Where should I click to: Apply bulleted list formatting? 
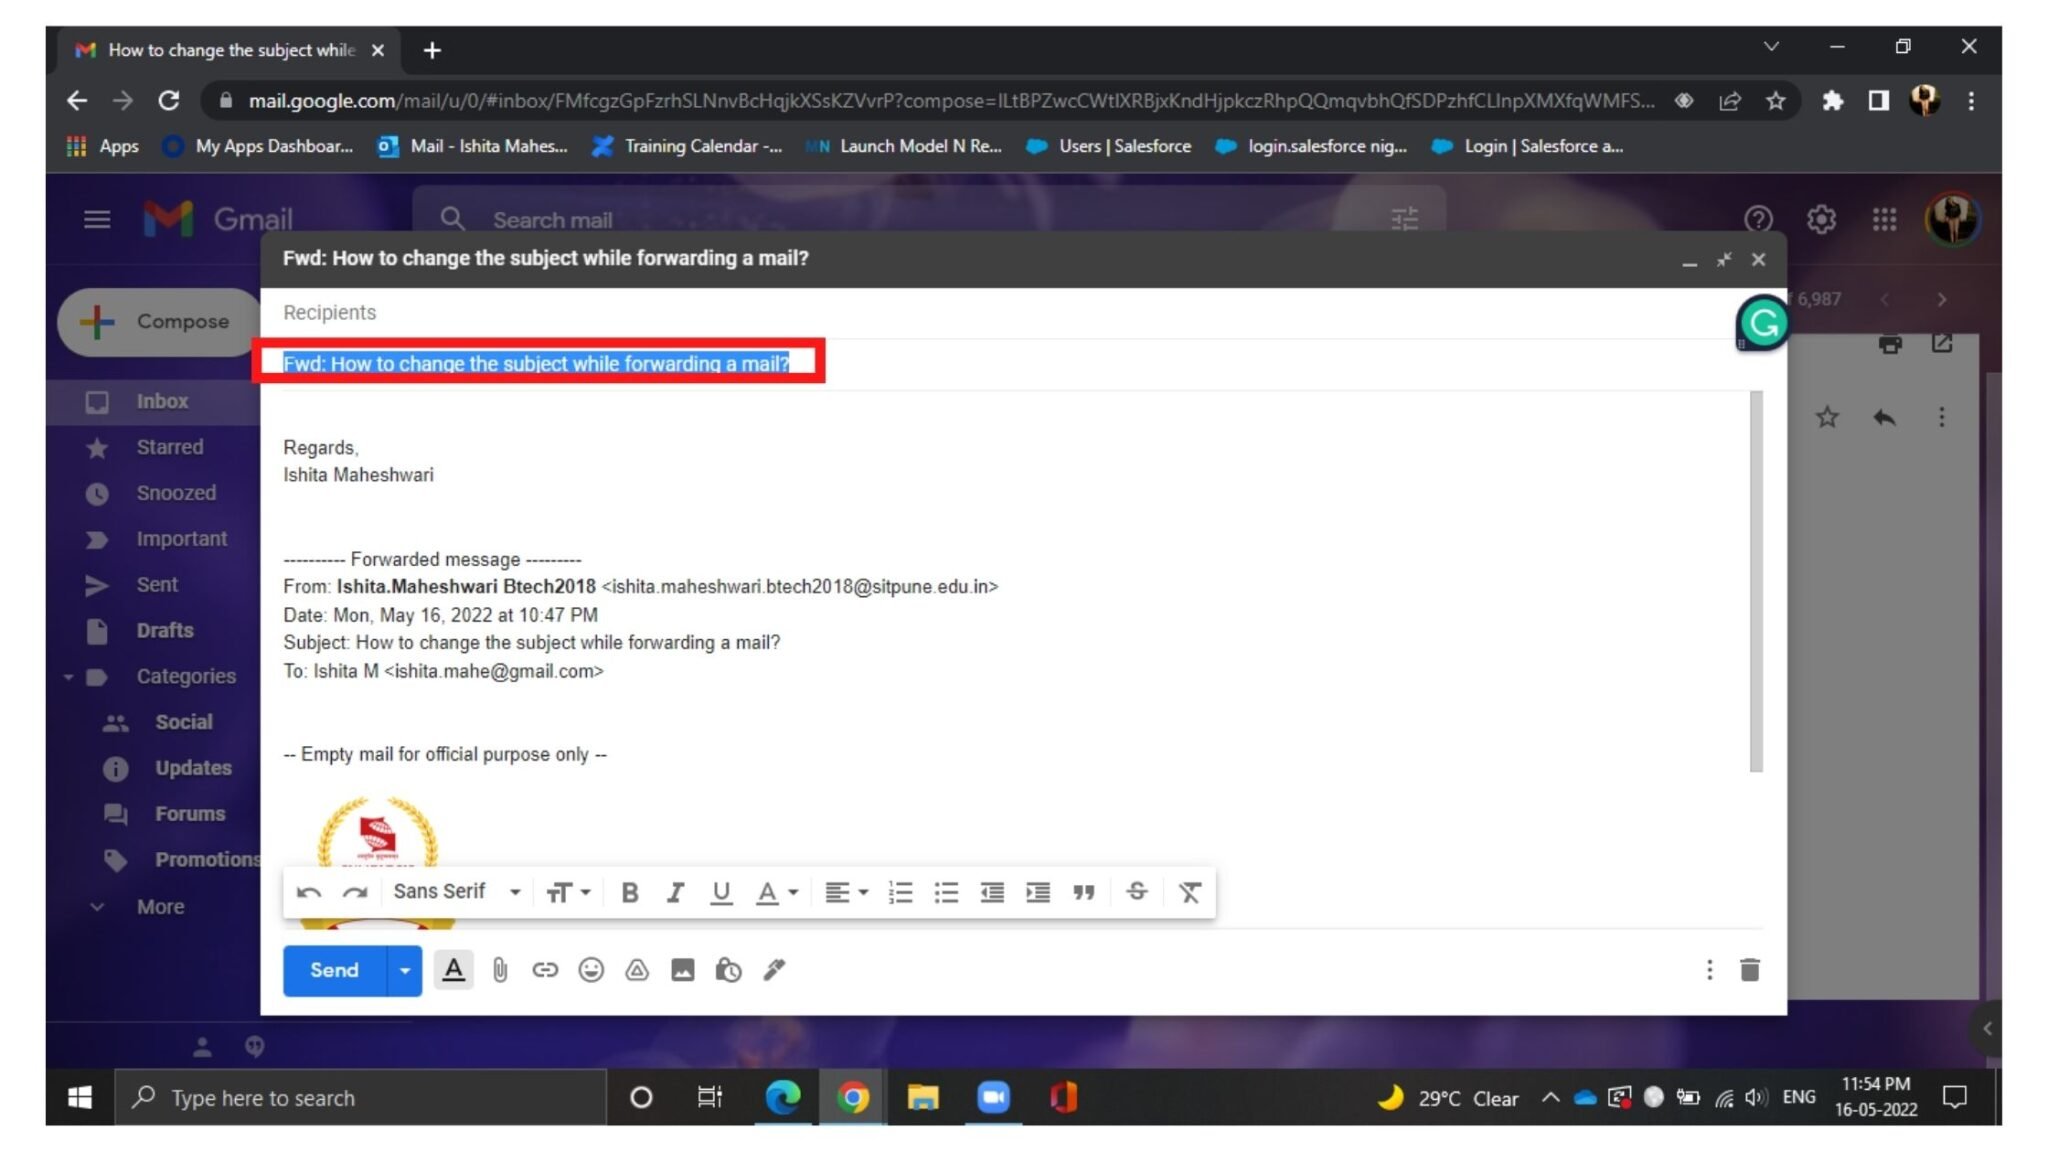(946, 892)
